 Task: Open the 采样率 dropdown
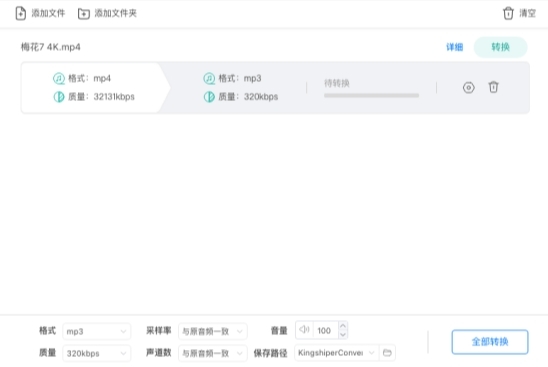pyautogui.click(x=212, y=331)
